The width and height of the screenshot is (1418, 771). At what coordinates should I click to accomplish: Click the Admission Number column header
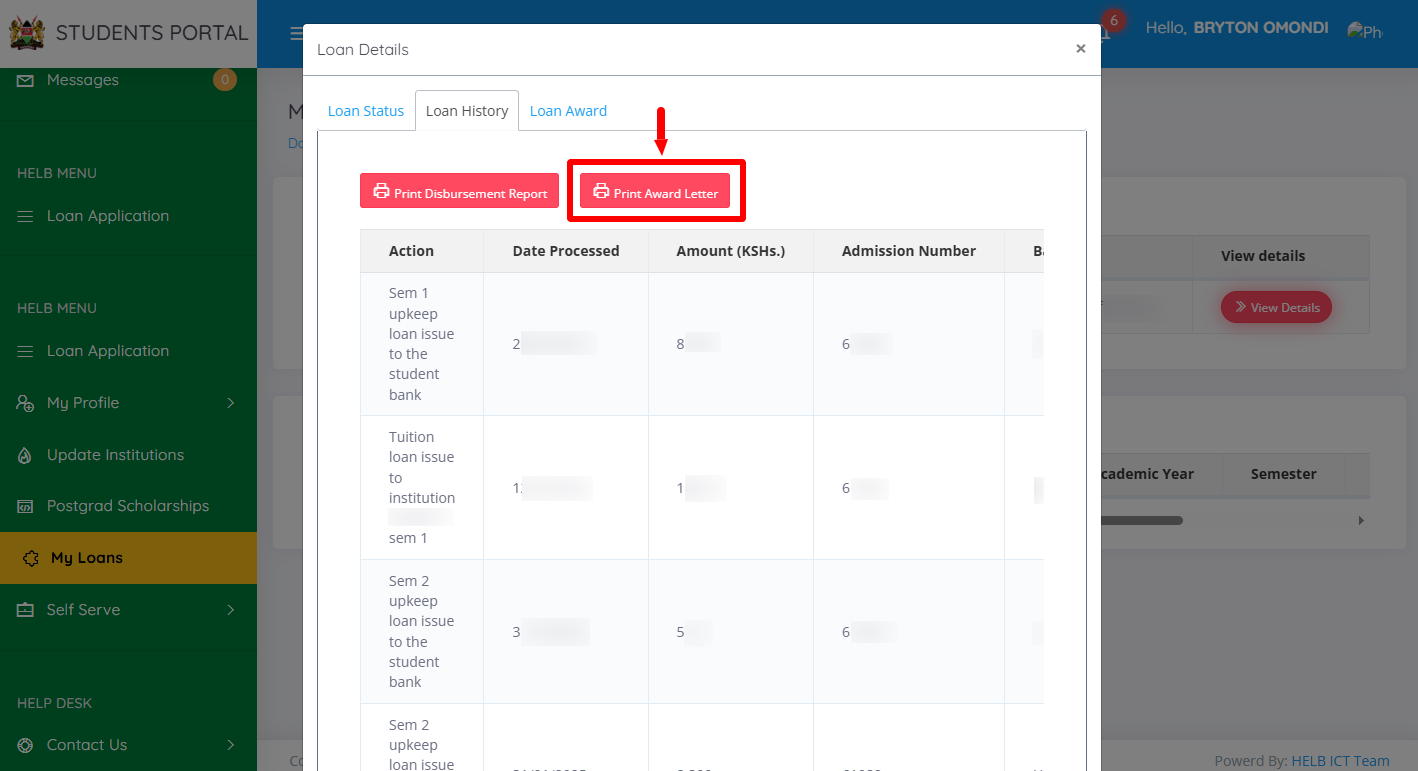909,251
